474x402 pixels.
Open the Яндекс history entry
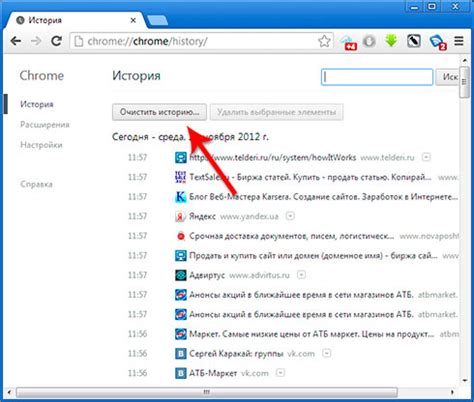(202, 216)
